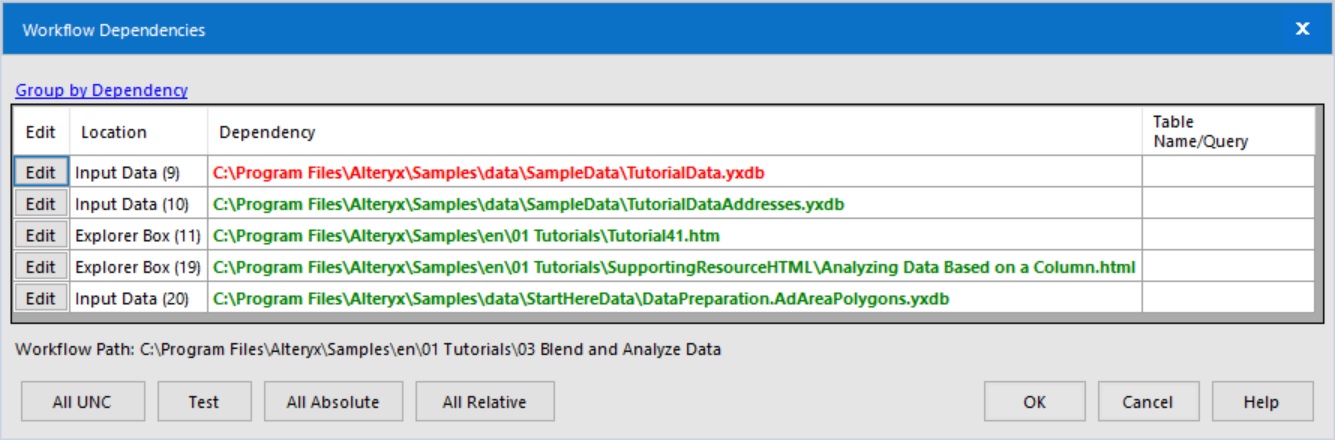Click the Location column header
The width and height of the screenshot is (1336, 440).
[138, 132]
